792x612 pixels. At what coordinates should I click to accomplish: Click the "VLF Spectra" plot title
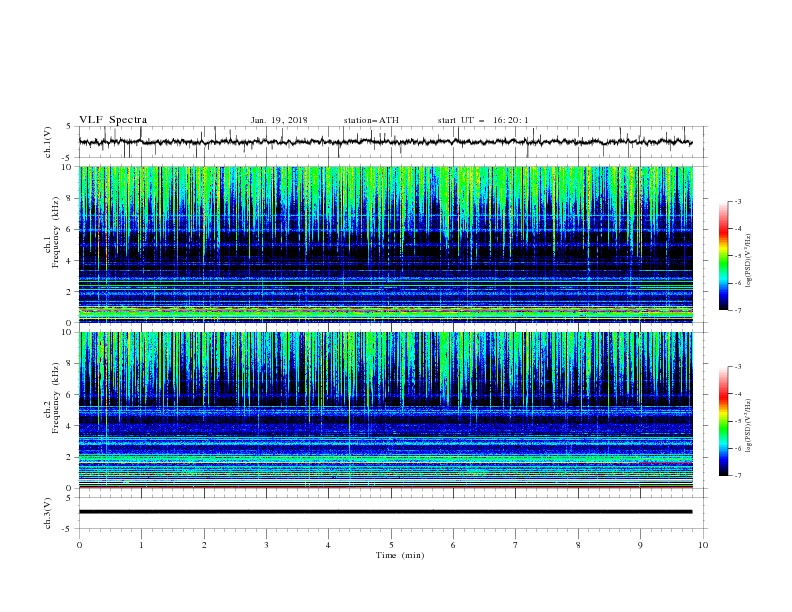(113, 120)
